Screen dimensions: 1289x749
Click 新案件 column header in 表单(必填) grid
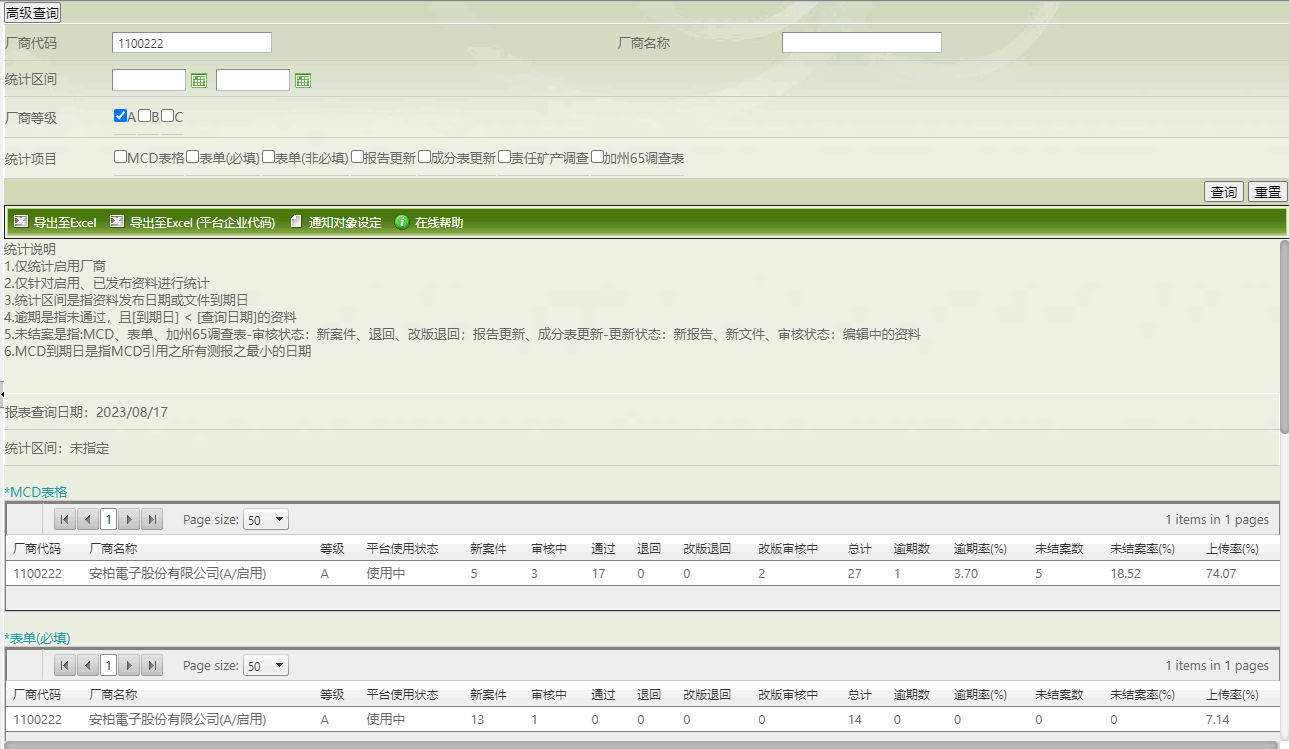click(x=488, y=695)
